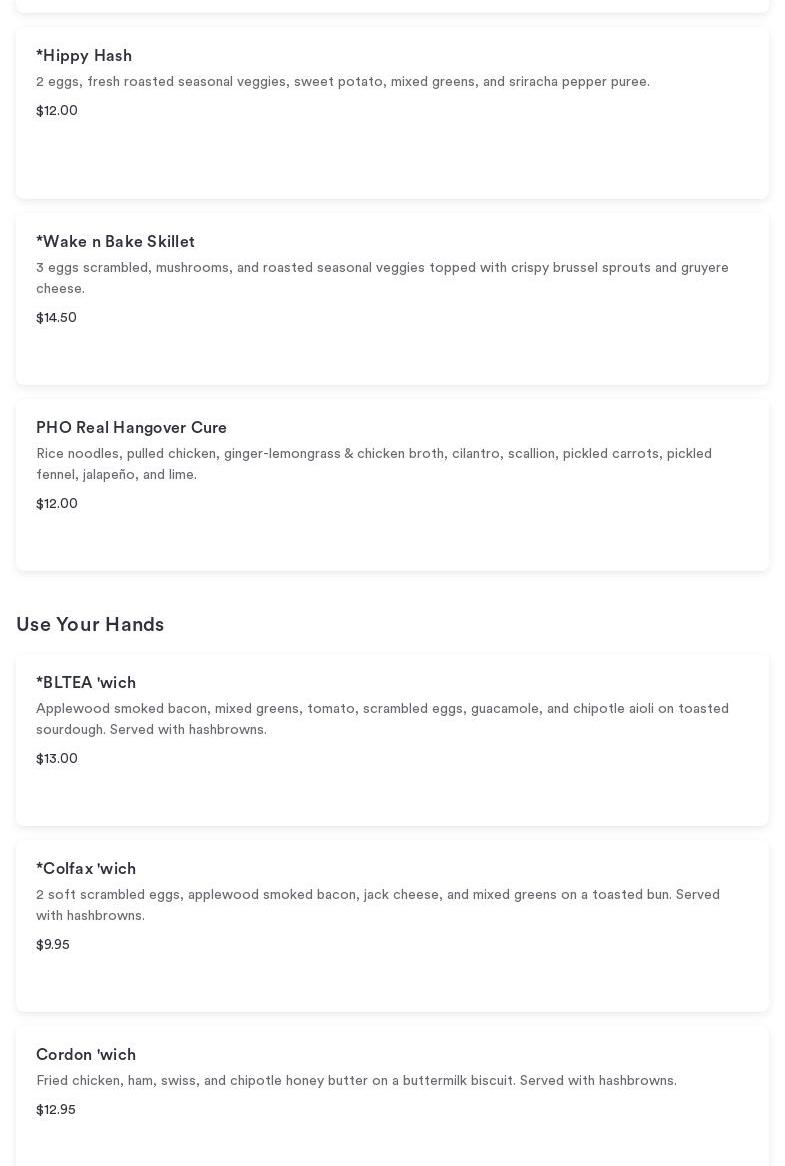Click the Use Your Hands section heading
Image resolution: width=785 pixels, height=1166 pixels.
click(x=90, y=625)
